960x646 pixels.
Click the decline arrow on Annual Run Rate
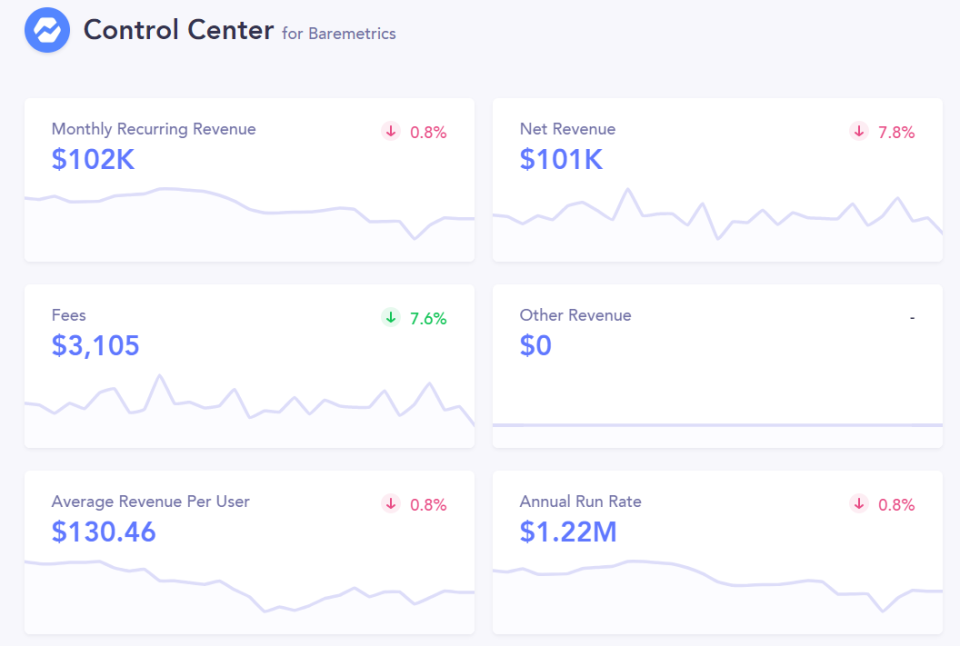858,504
